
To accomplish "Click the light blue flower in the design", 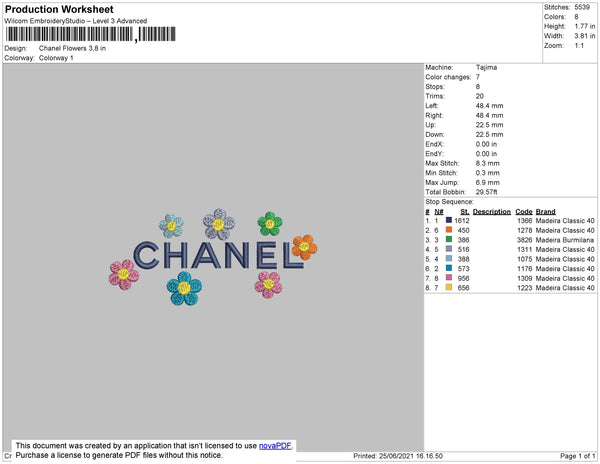I will 171,226.
